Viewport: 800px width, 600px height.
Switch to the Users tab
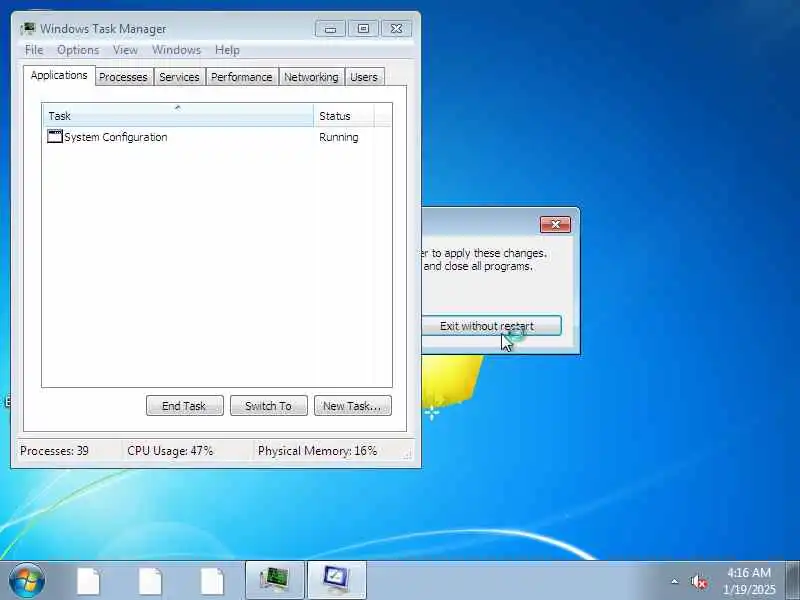[364, 77]
